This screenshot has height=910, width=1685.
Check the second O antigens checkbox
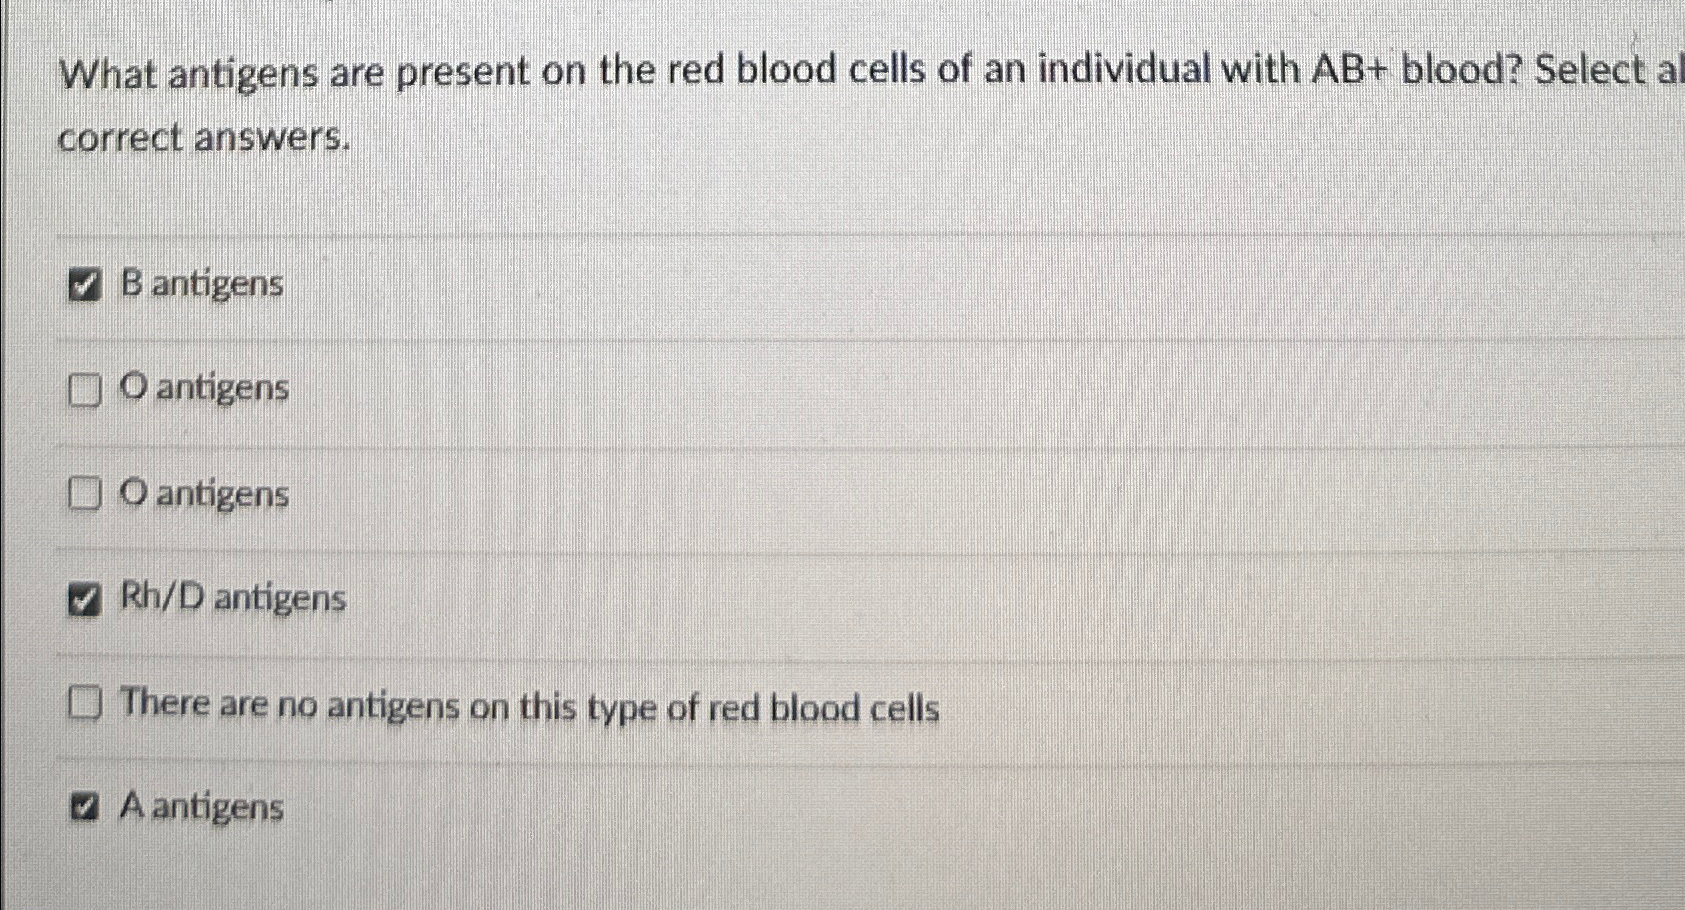click(86, 494)
